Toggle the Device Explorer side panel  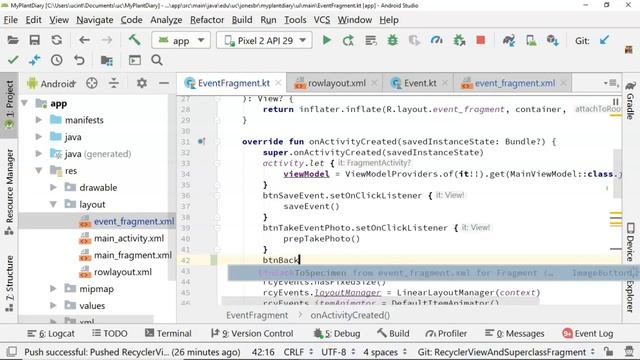click(631, 267)
